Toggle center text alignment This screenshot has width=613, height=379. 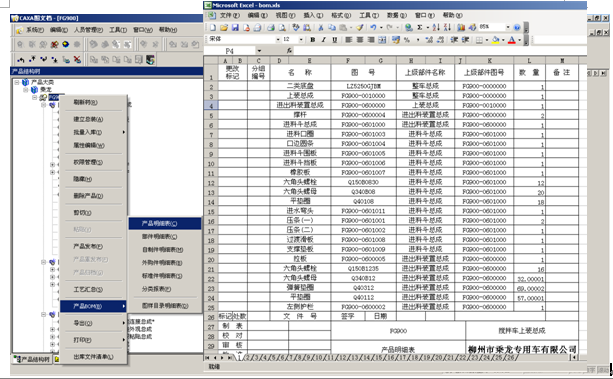tap(360, 40)
